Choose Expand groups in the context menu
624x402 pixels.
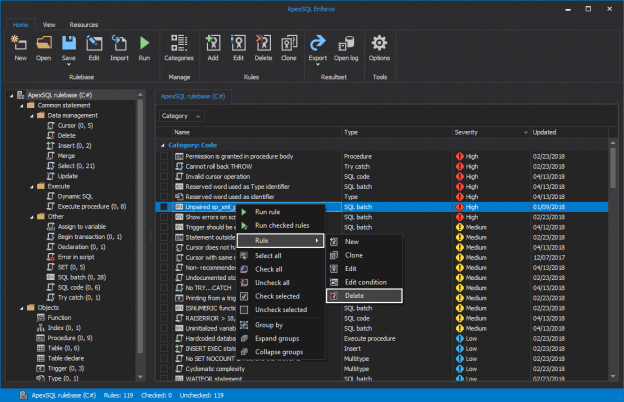281,338
